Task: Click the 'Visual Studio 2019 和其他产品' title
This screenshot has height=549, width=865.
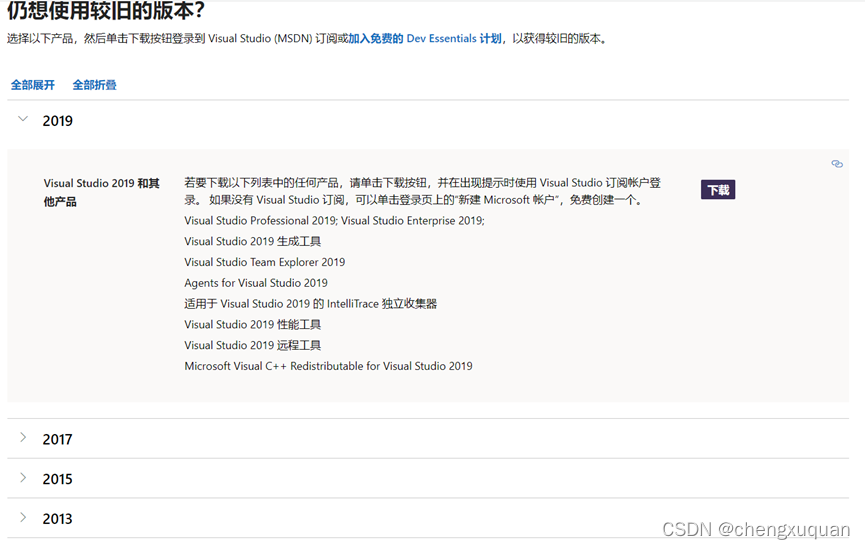Action: coord(102,192)
